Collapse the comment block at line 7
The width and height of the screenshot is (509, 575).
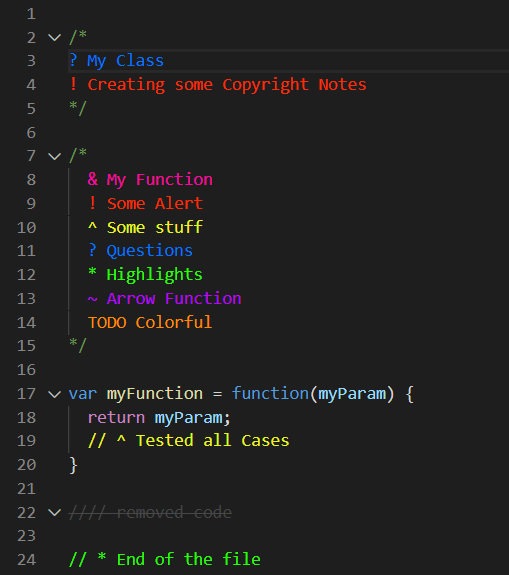55,156
